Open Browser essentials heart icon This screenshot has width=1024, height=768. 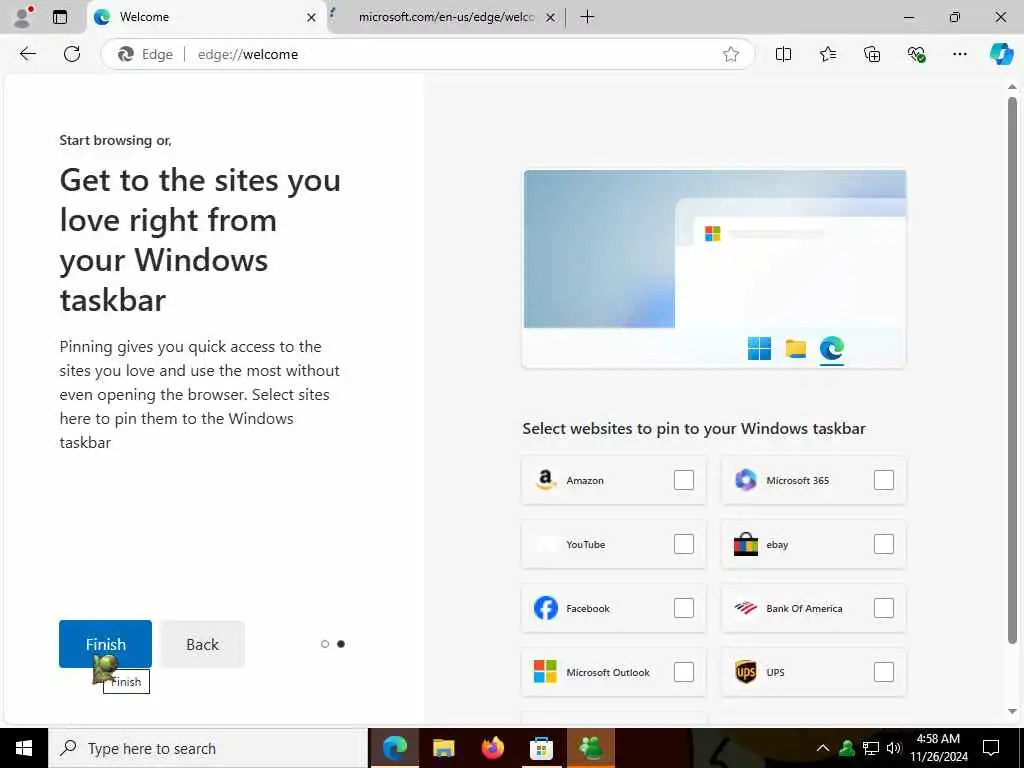point(916,54)
